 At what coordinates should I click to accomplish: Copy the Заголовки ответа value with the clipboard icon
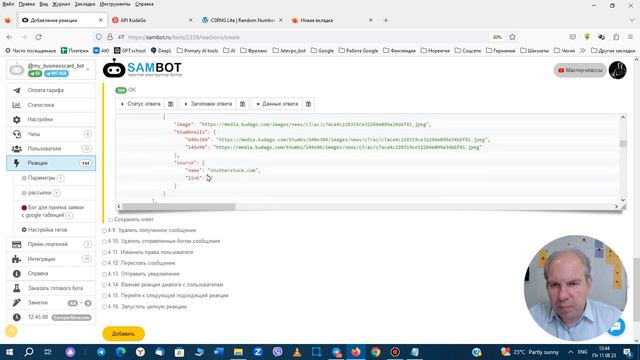pos(242,104)
